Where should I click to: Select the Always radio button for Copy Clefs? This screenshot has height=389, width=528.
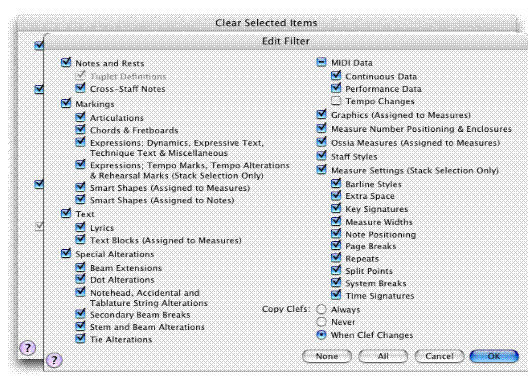[x=322, y=309]
